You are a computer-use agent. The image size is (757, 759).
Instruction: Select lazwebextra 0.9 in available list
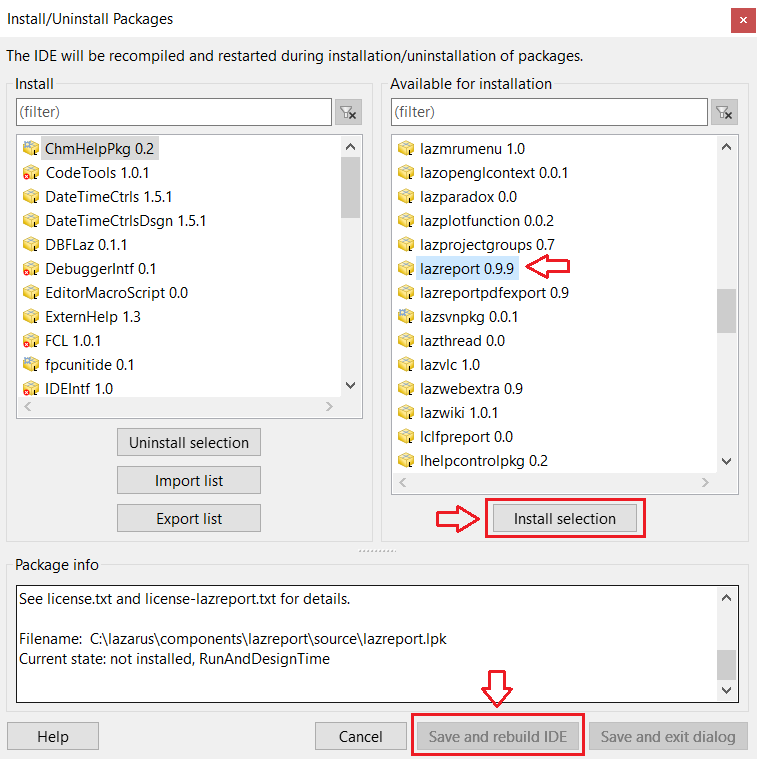point(471,388)
